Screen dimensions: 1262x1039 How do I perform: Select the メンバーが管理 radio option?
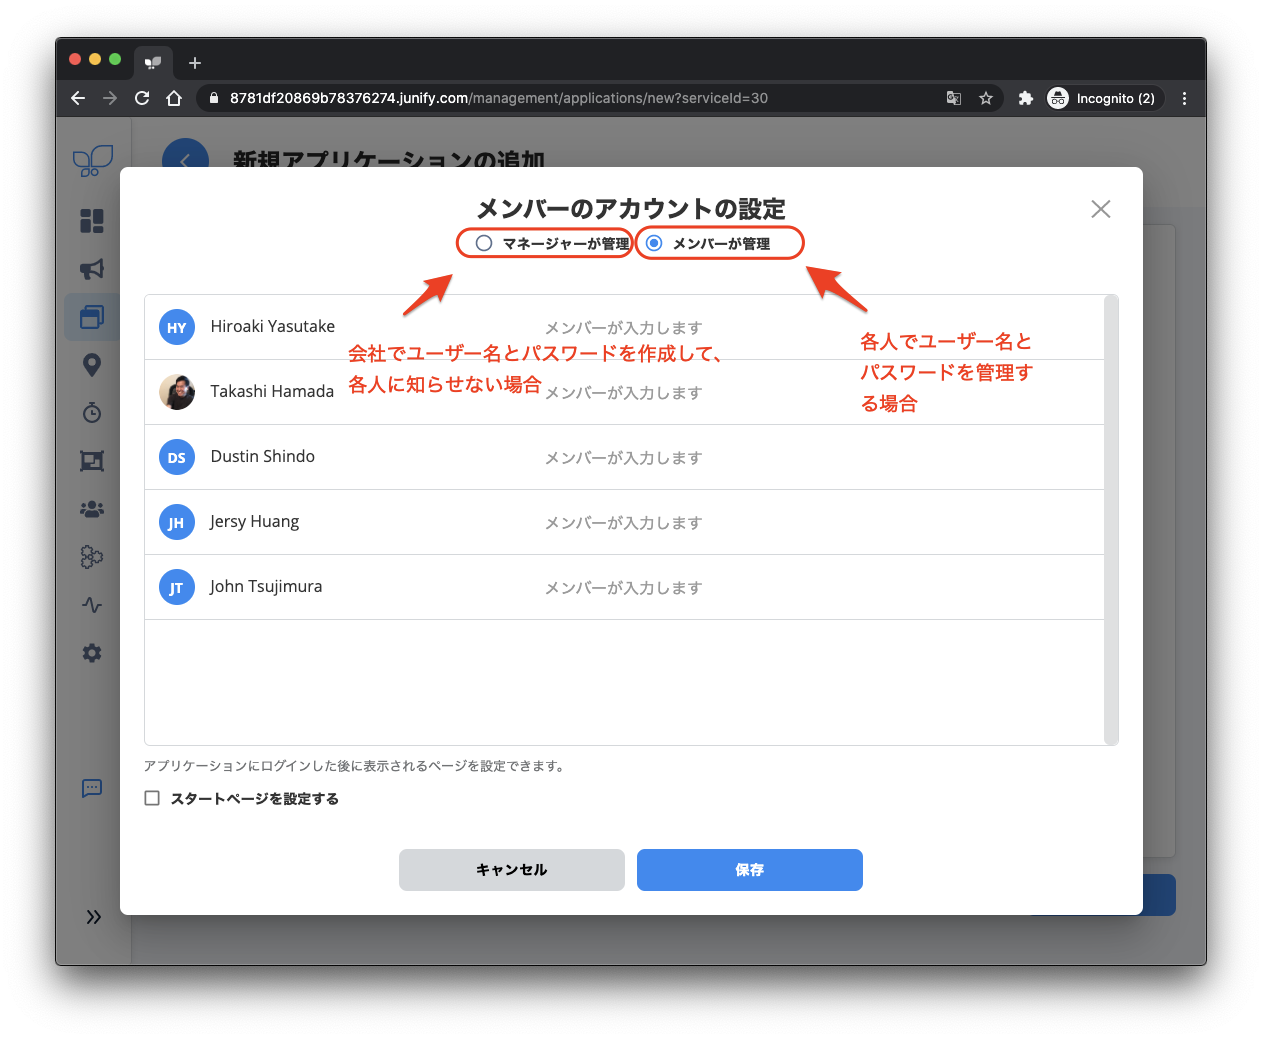tap(654, 243)
